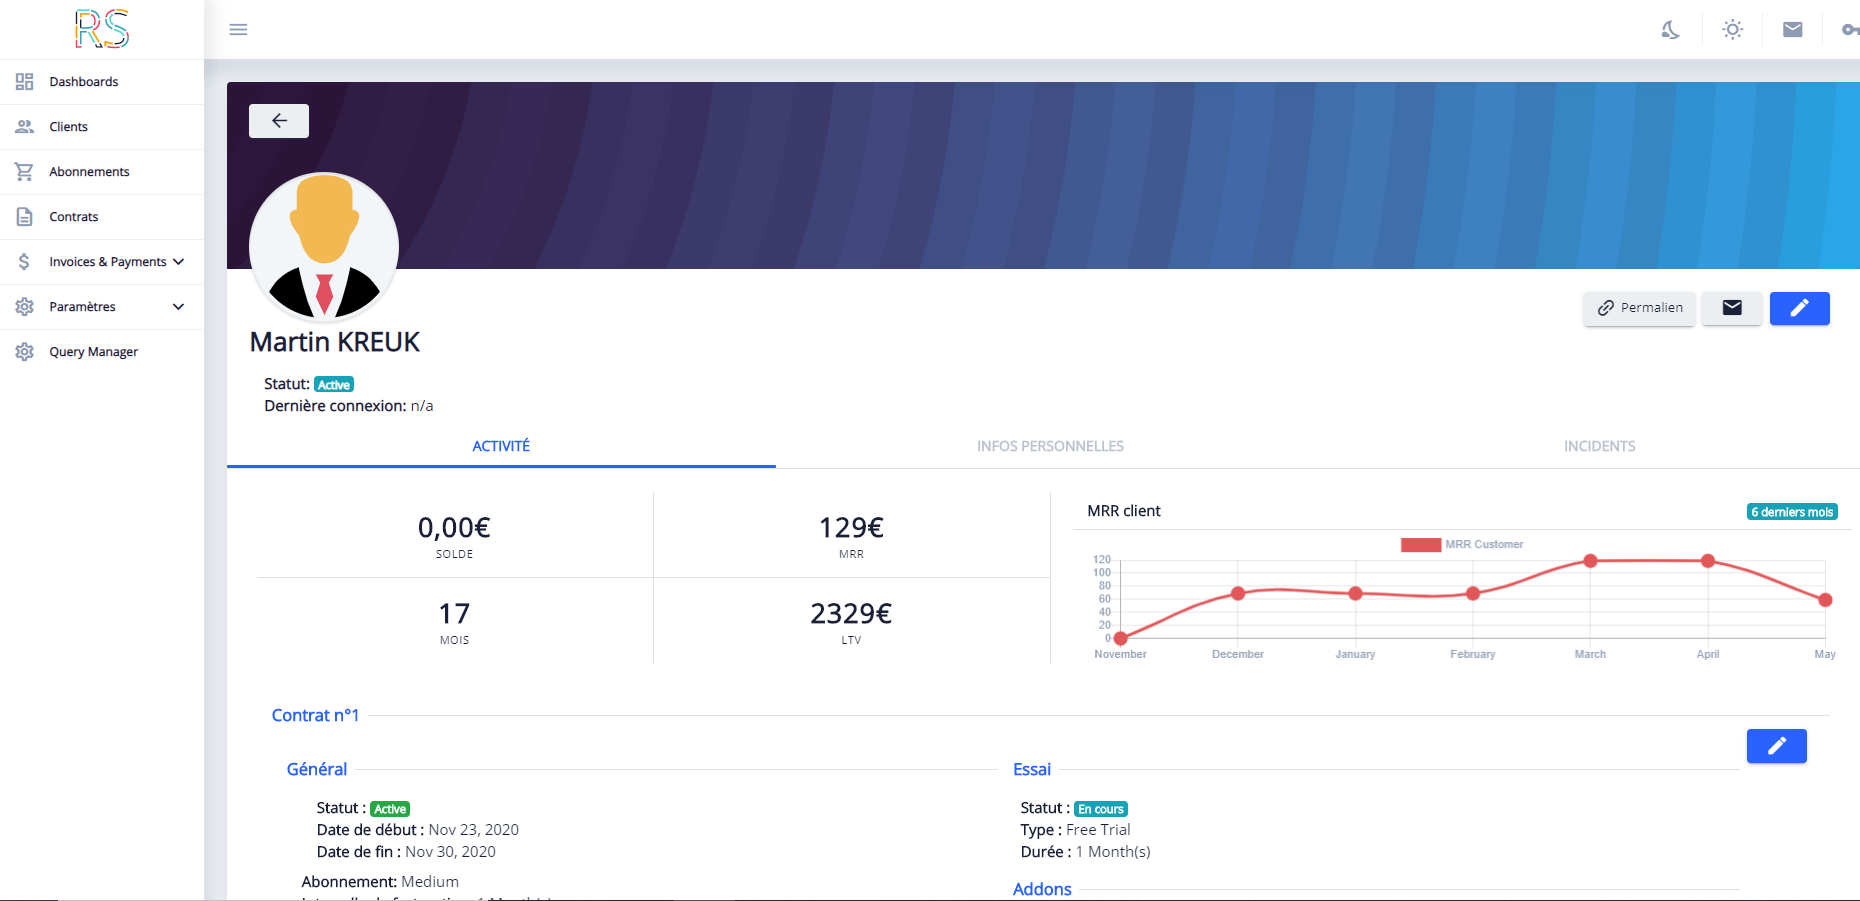Viewport: 1860px width, 901px height.
Task: Click the RS logo in the sidebar
Action: tap(102, 29)
